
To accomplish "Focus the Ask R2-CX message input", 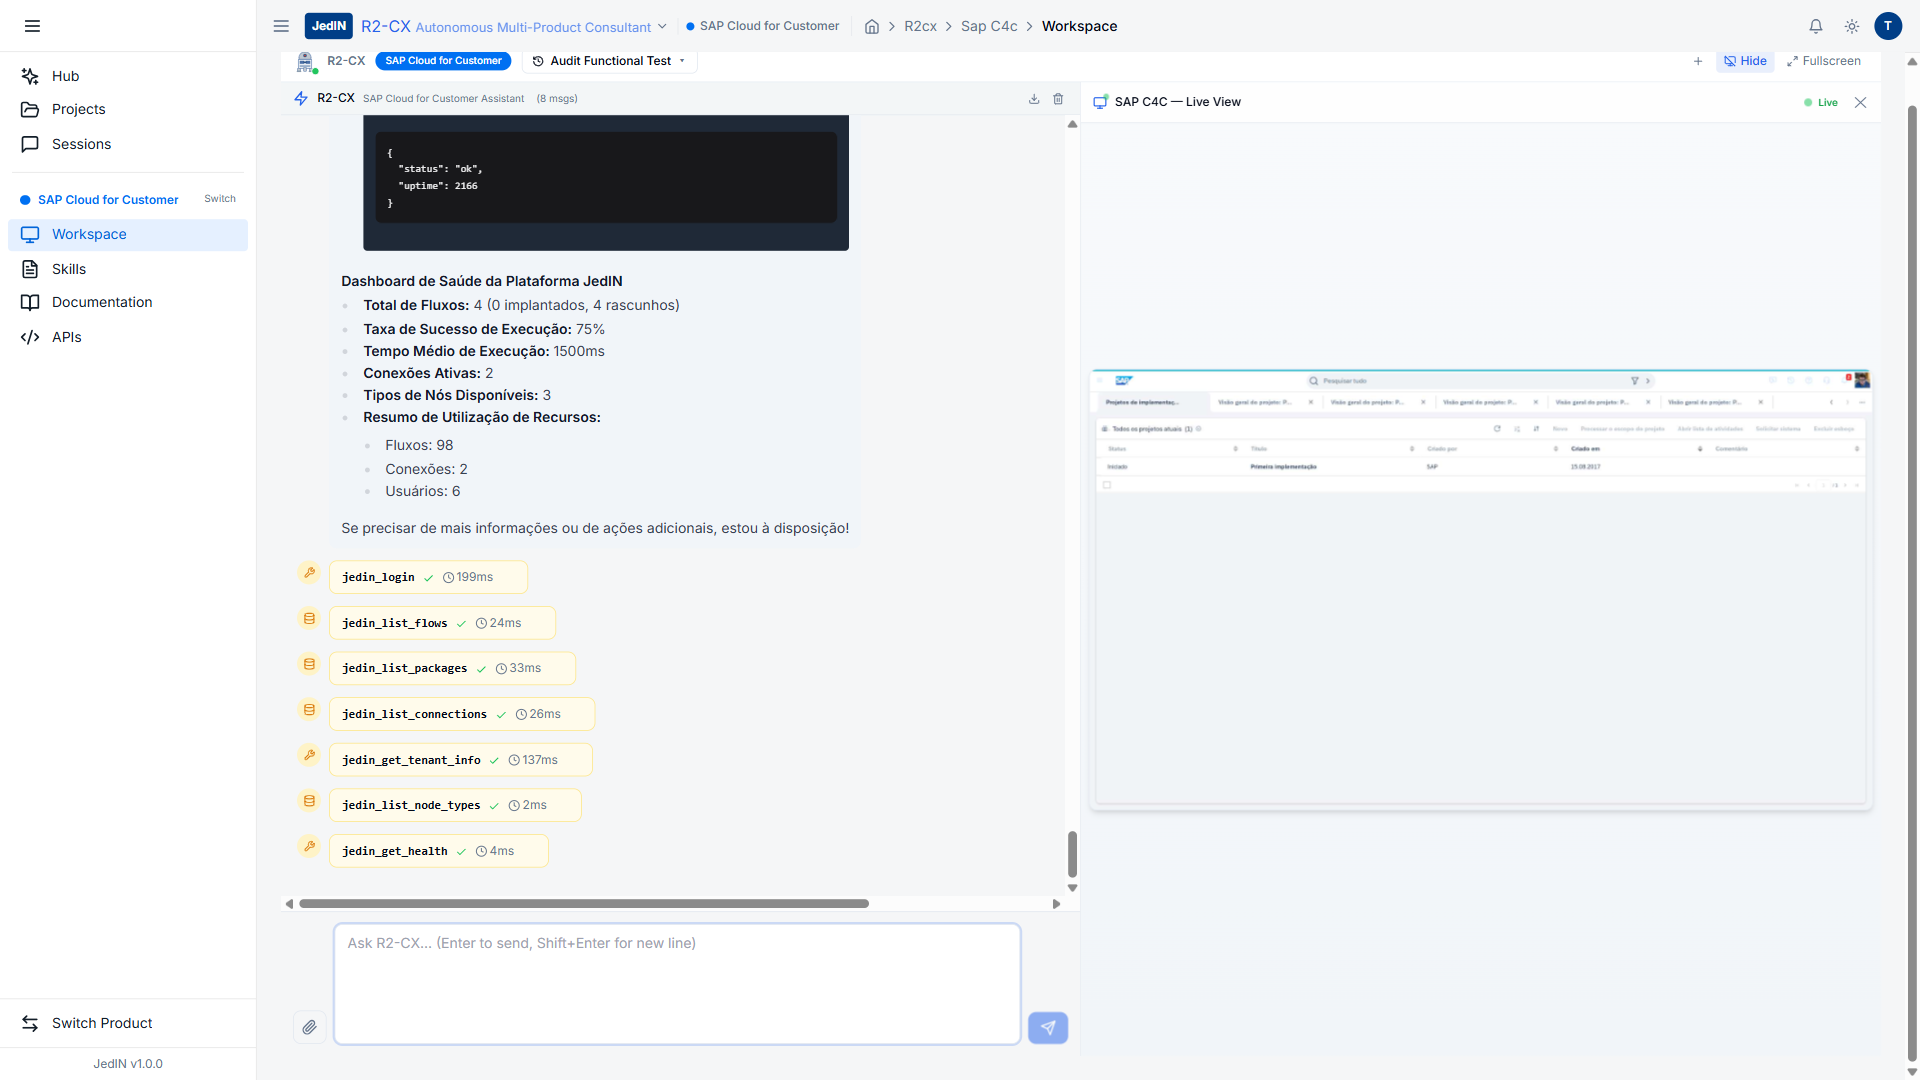I will click(677, 984).
